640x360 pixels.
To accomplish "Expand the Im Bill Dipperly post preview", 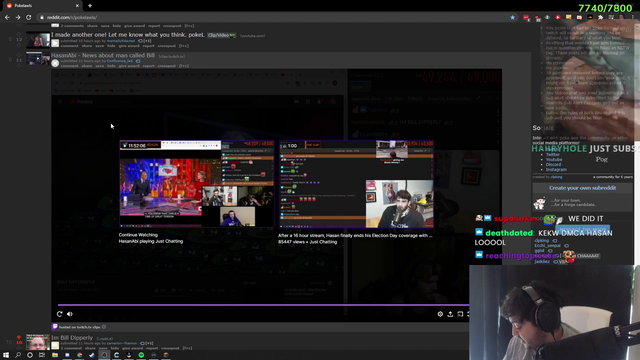I will point(55,346).
